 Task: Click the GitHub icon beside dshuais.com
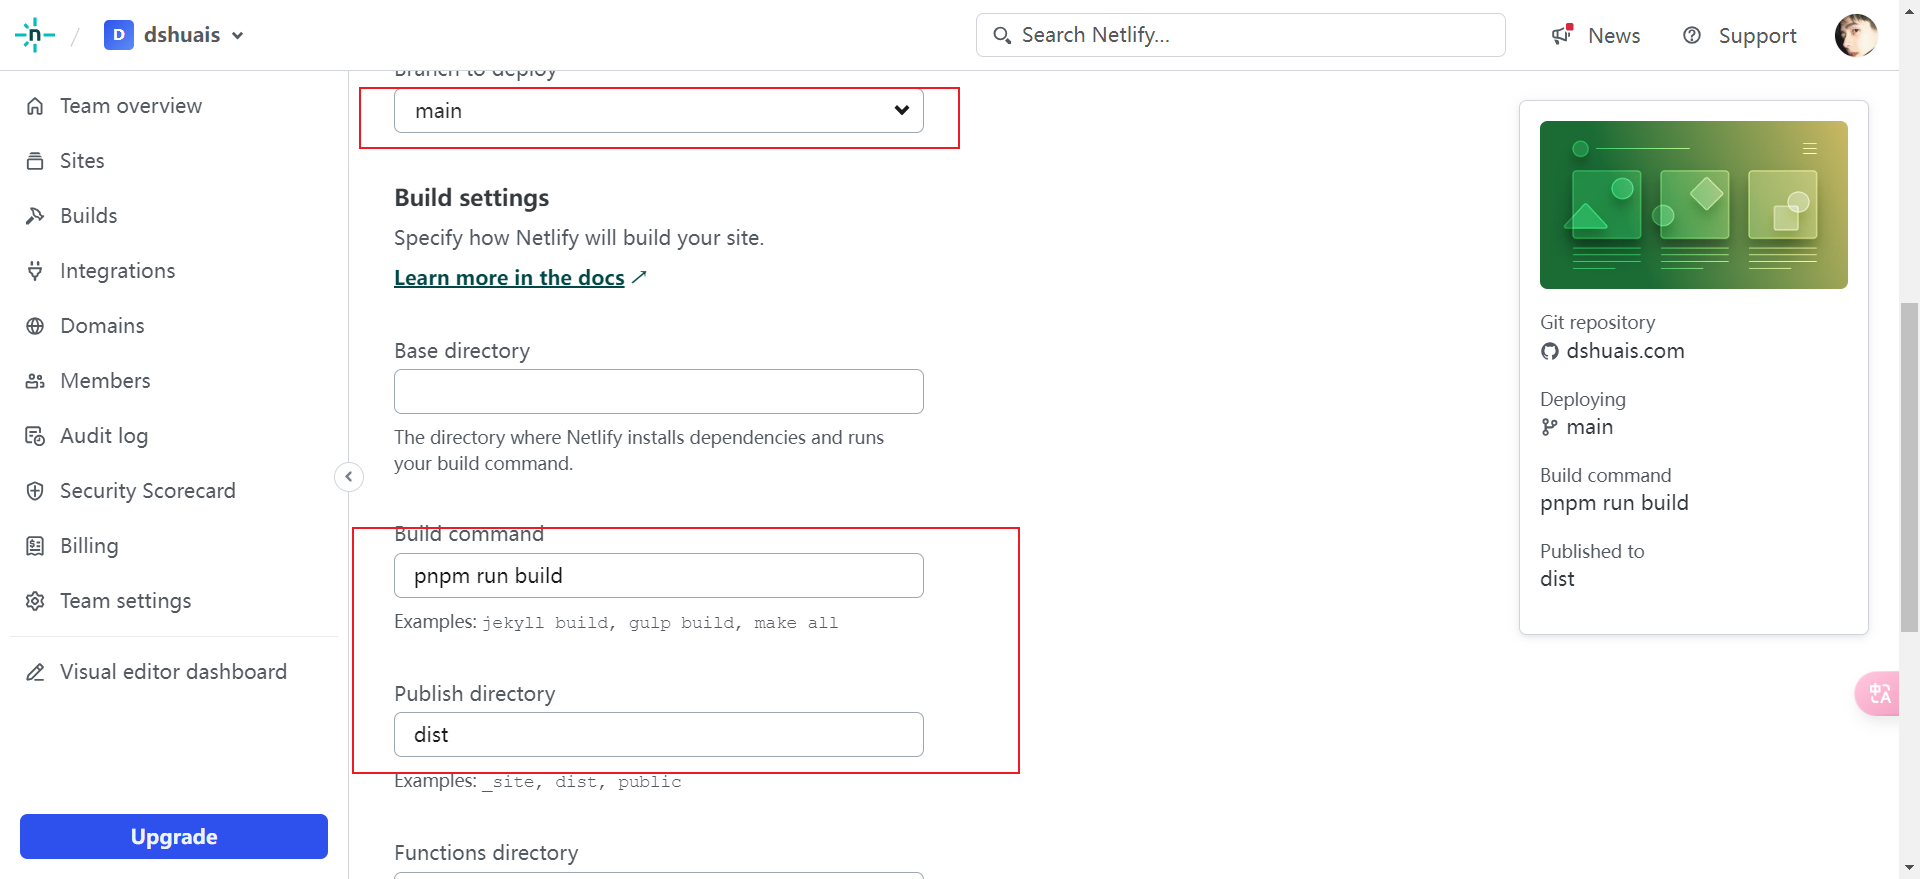point(1550,351)
